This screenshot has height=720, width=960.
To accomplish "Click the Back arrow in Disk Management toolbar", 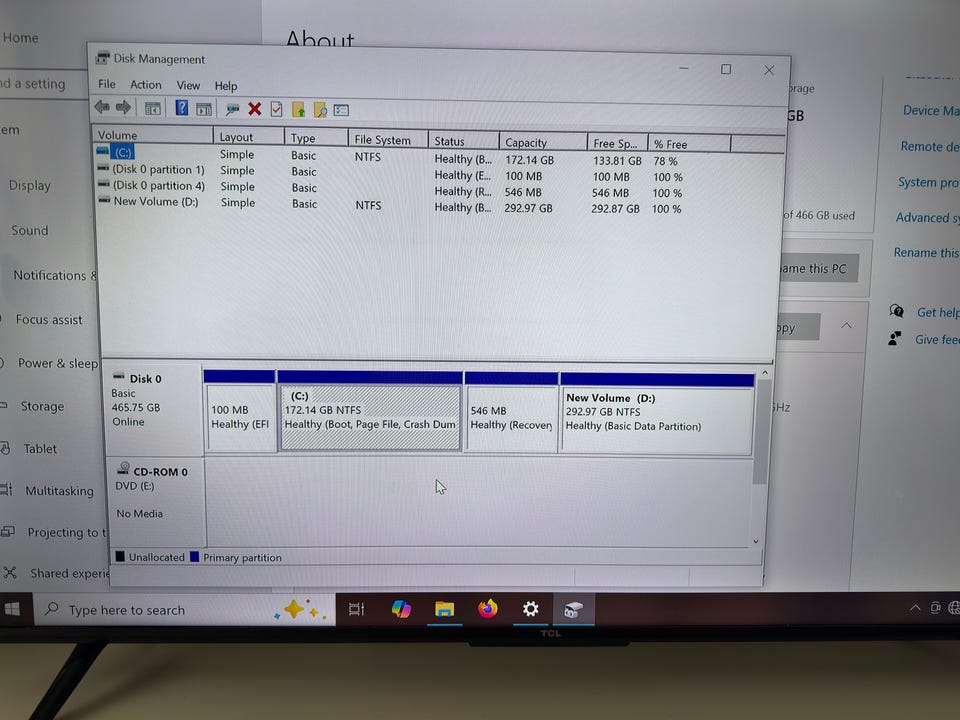I will [102, 107].
